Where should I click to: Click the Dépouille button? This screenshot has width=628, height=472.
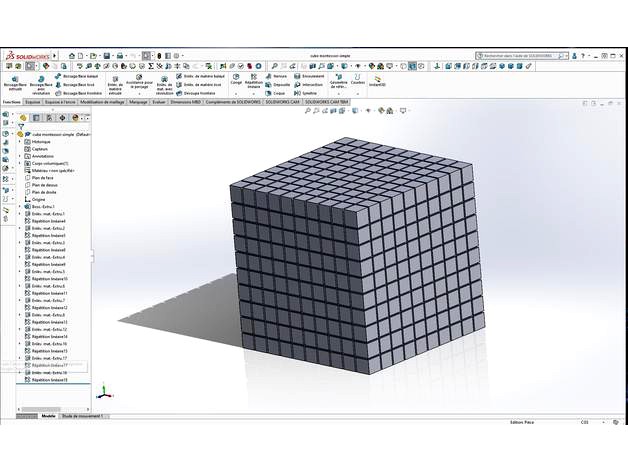pos(278,85)
